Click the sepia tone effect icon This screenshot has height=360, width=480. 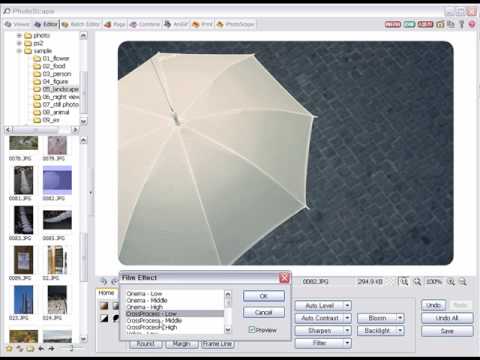coord(104,306)
